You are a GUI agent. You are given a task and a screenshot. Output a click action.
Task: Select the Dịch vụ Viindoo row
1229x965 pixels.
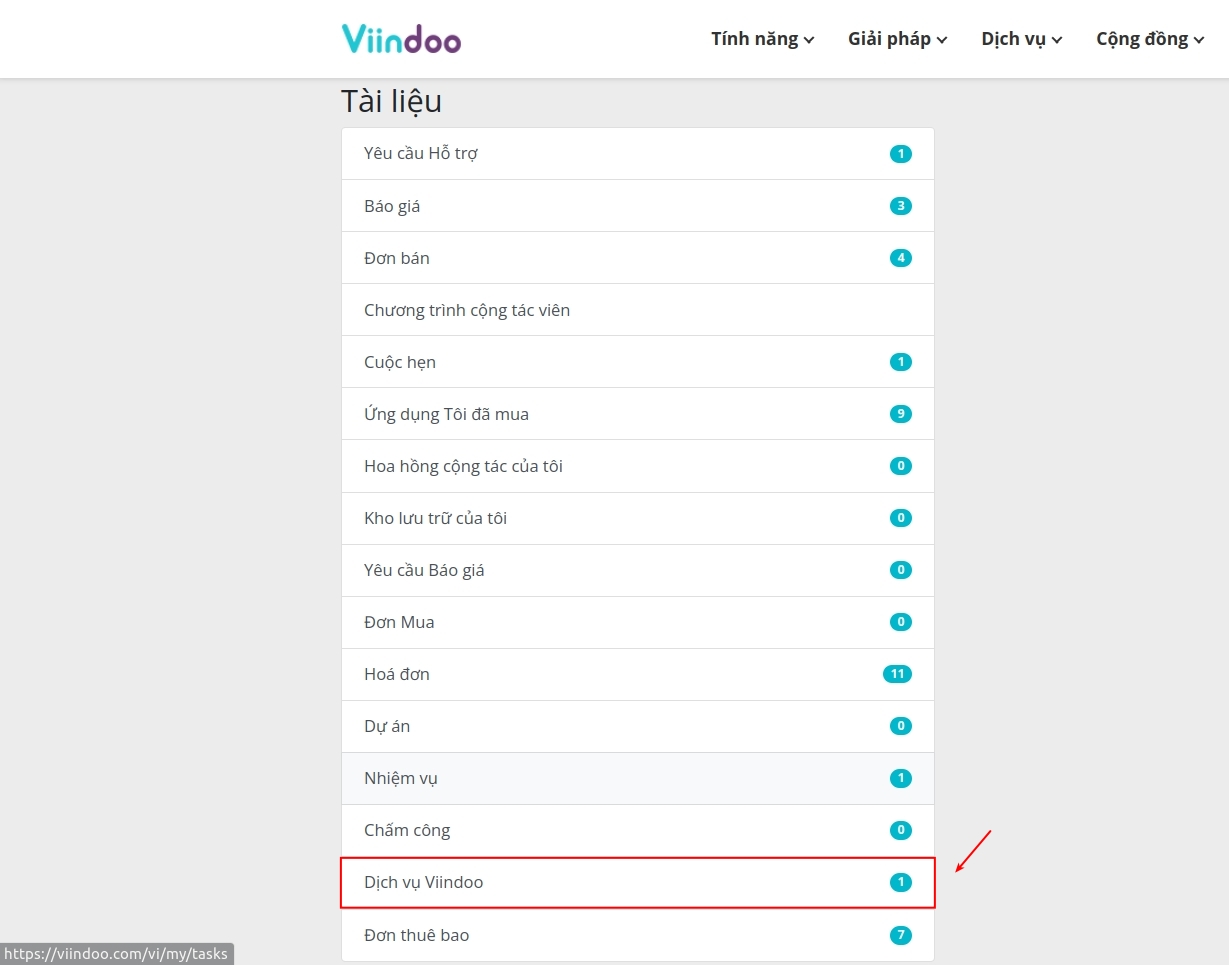(638, 882)
